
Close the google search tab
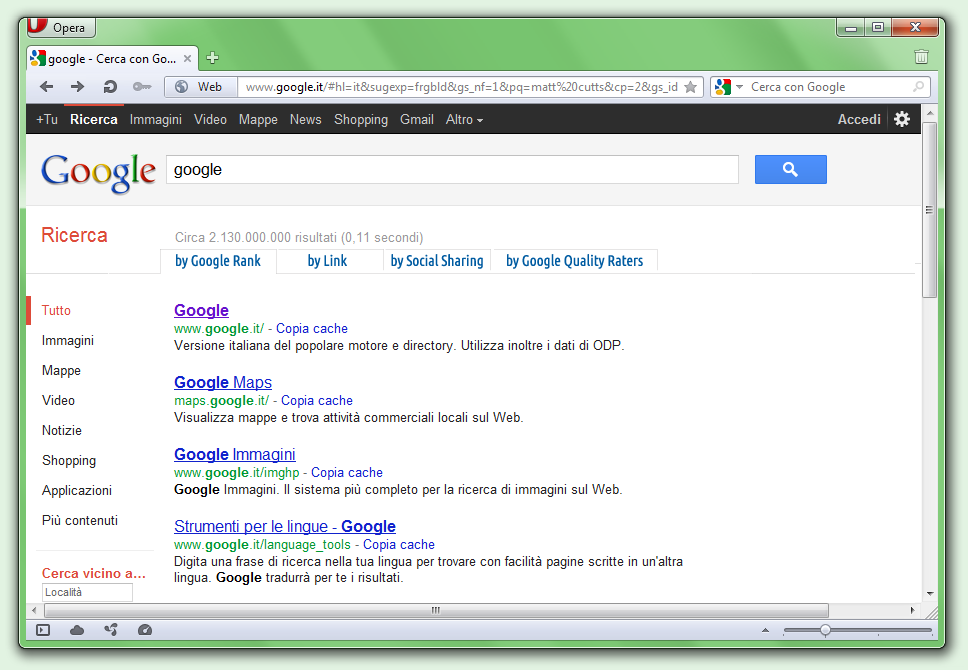(x=188, y=59)
